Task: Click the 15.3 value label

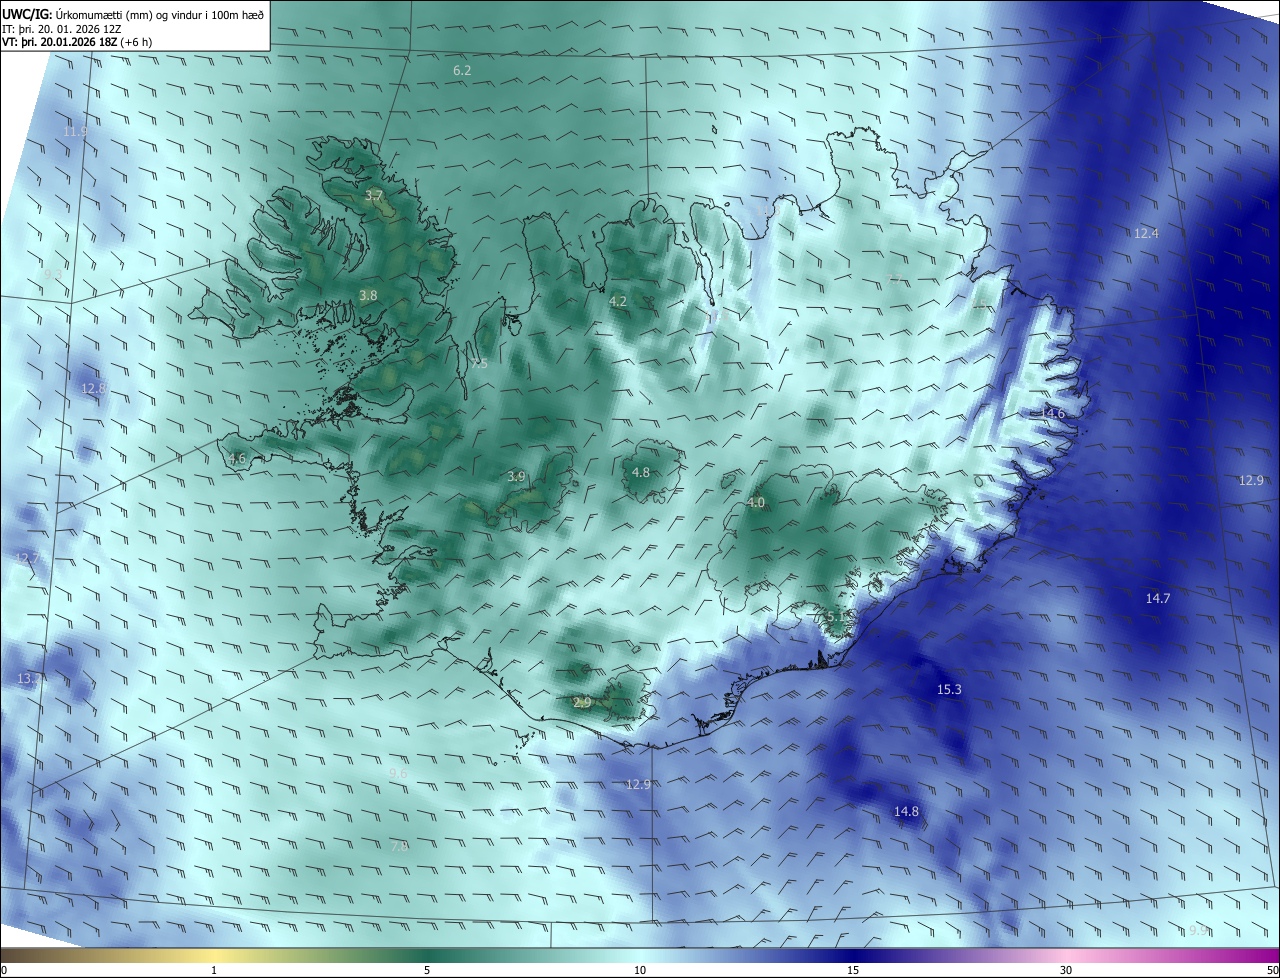Action: pos(949,689)
